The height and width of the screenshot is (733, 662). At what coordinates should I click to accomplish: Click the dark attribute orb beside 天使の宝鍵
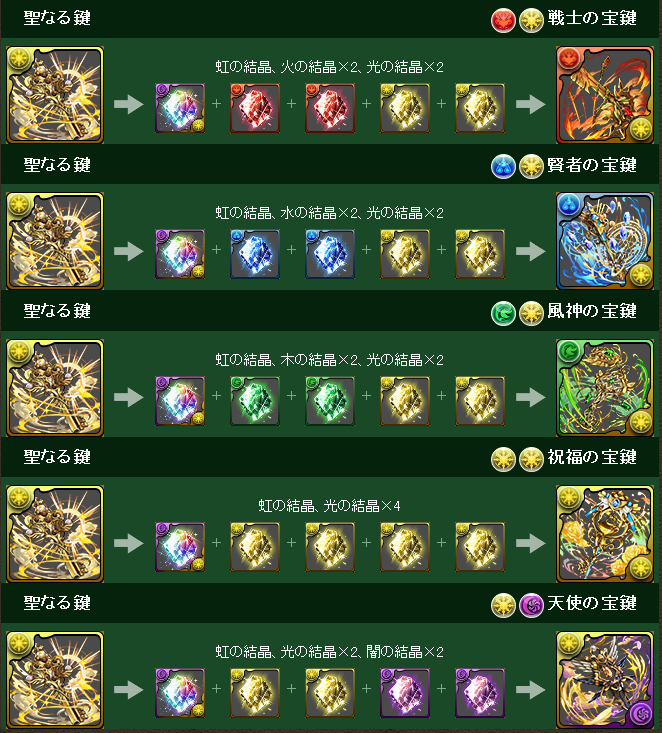point(531,605)
